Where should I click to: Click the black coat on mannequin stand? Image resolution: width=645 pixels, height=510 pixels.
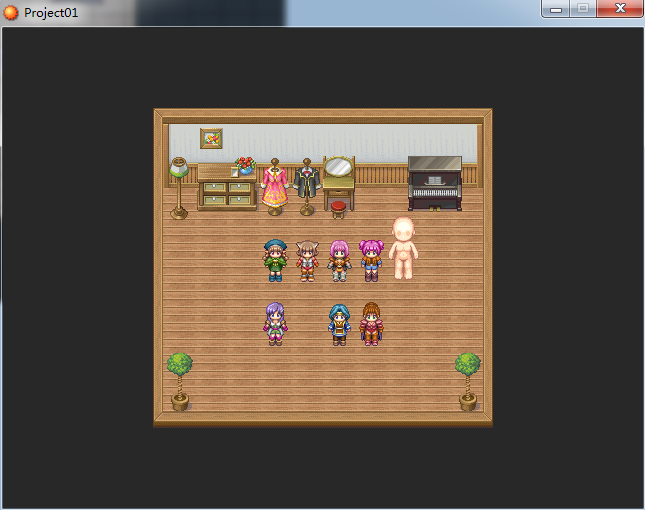[307, 187]
